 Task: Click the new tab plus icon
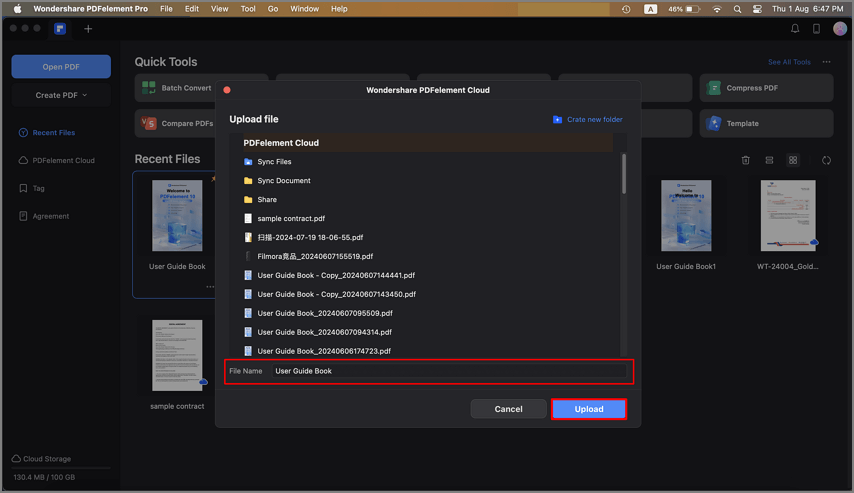(88, 29)
